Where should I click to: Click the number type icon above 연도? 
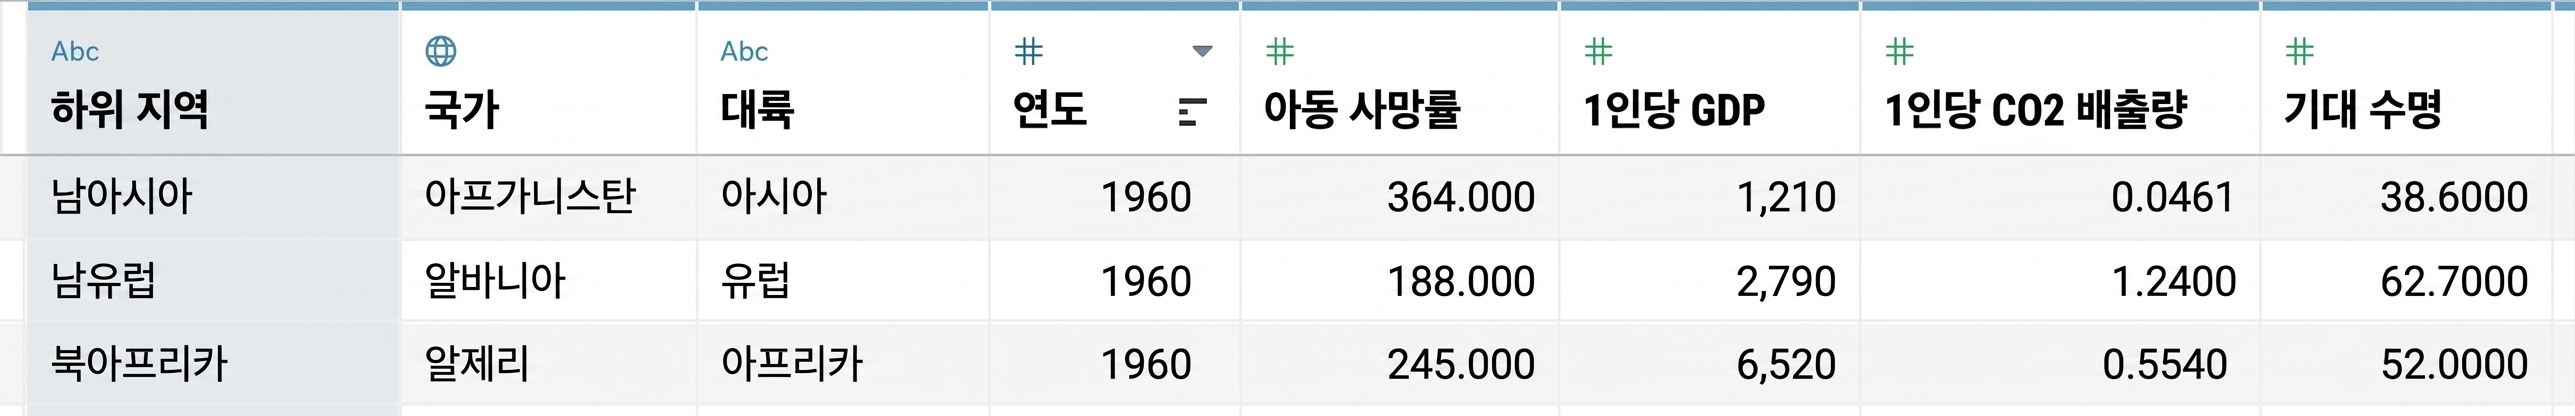pyautogui.click(x=1028, y=51)
